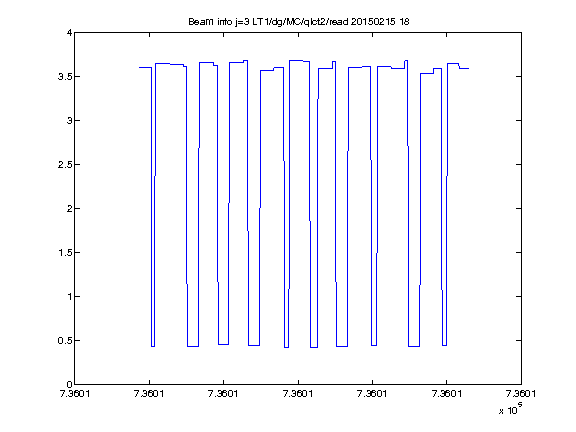Click the y-axis label 0.5
Screen dimensions: 576x432
[x=65, y=341]
